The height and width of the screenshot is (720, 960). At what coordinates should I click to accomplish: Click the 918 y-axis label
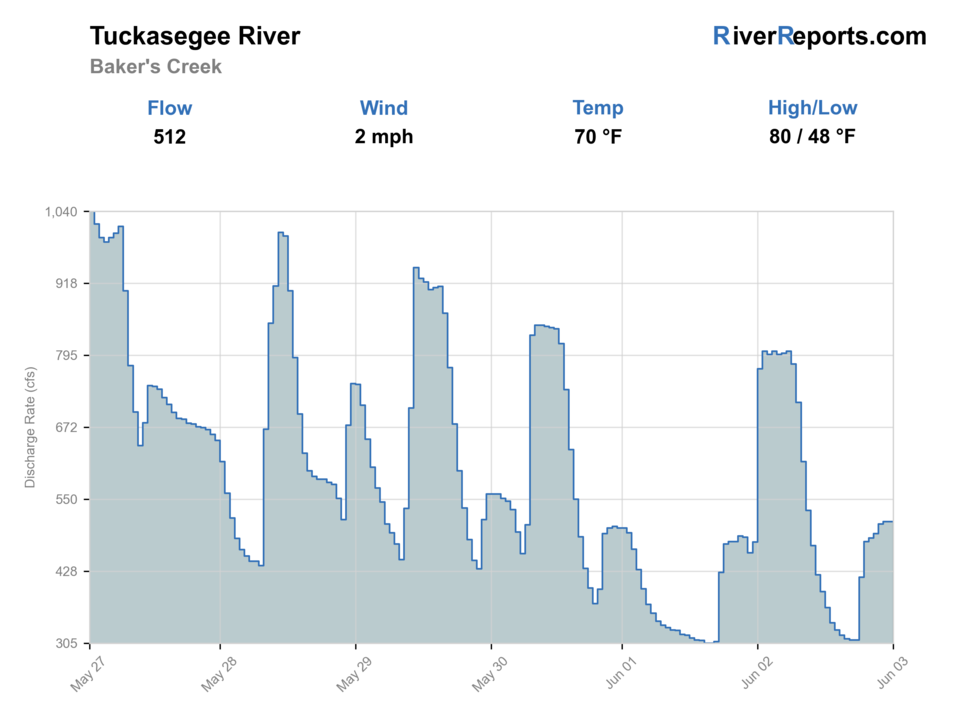pos(67,283)
